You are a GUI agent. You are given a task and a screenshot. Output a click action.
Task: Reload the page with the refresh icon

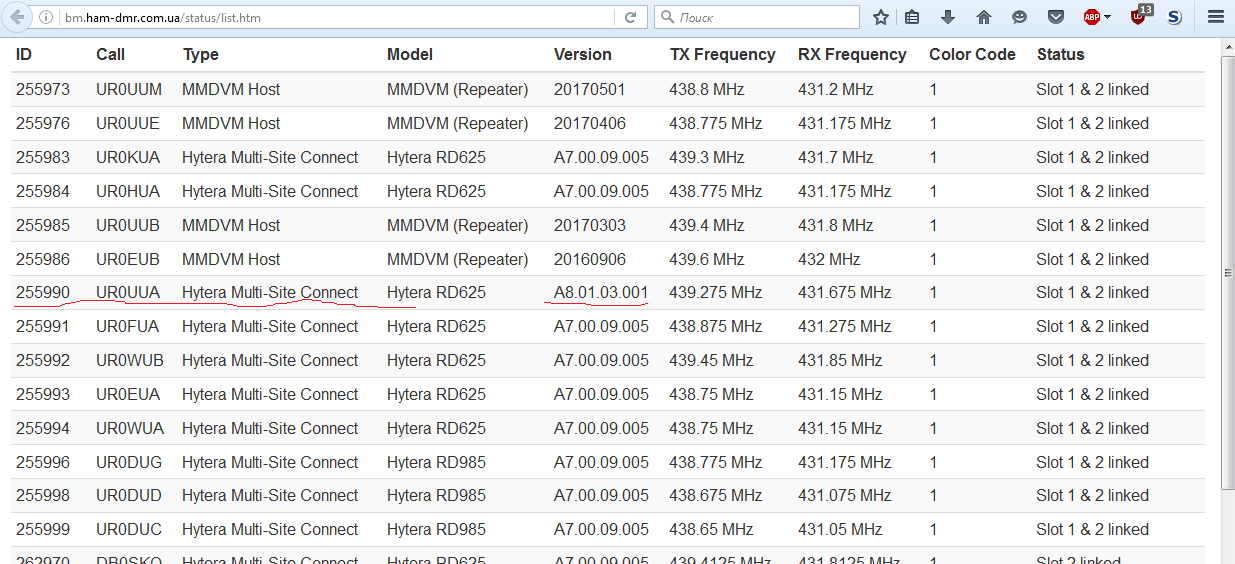[x=630, y=17]
